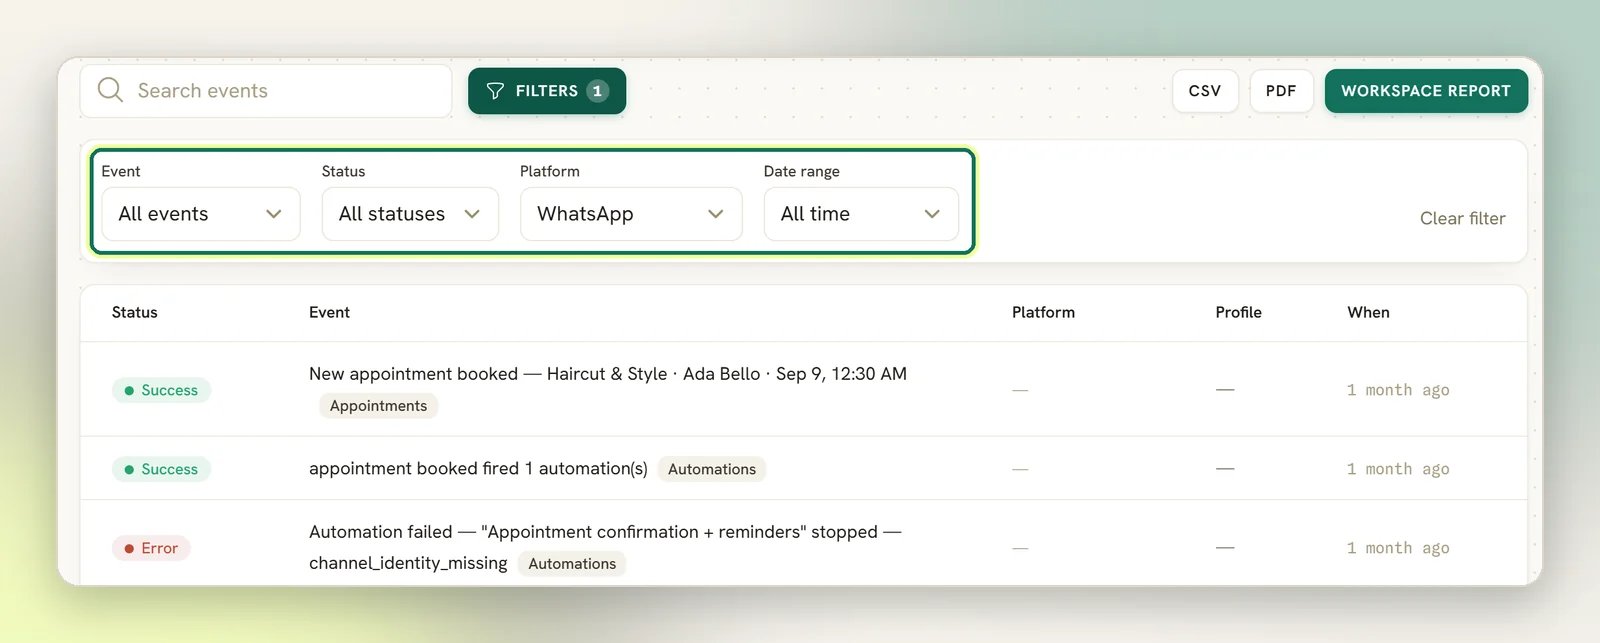The image size is (1600, 643).
Task: Click the Clear filter link
Action: 1462,218
